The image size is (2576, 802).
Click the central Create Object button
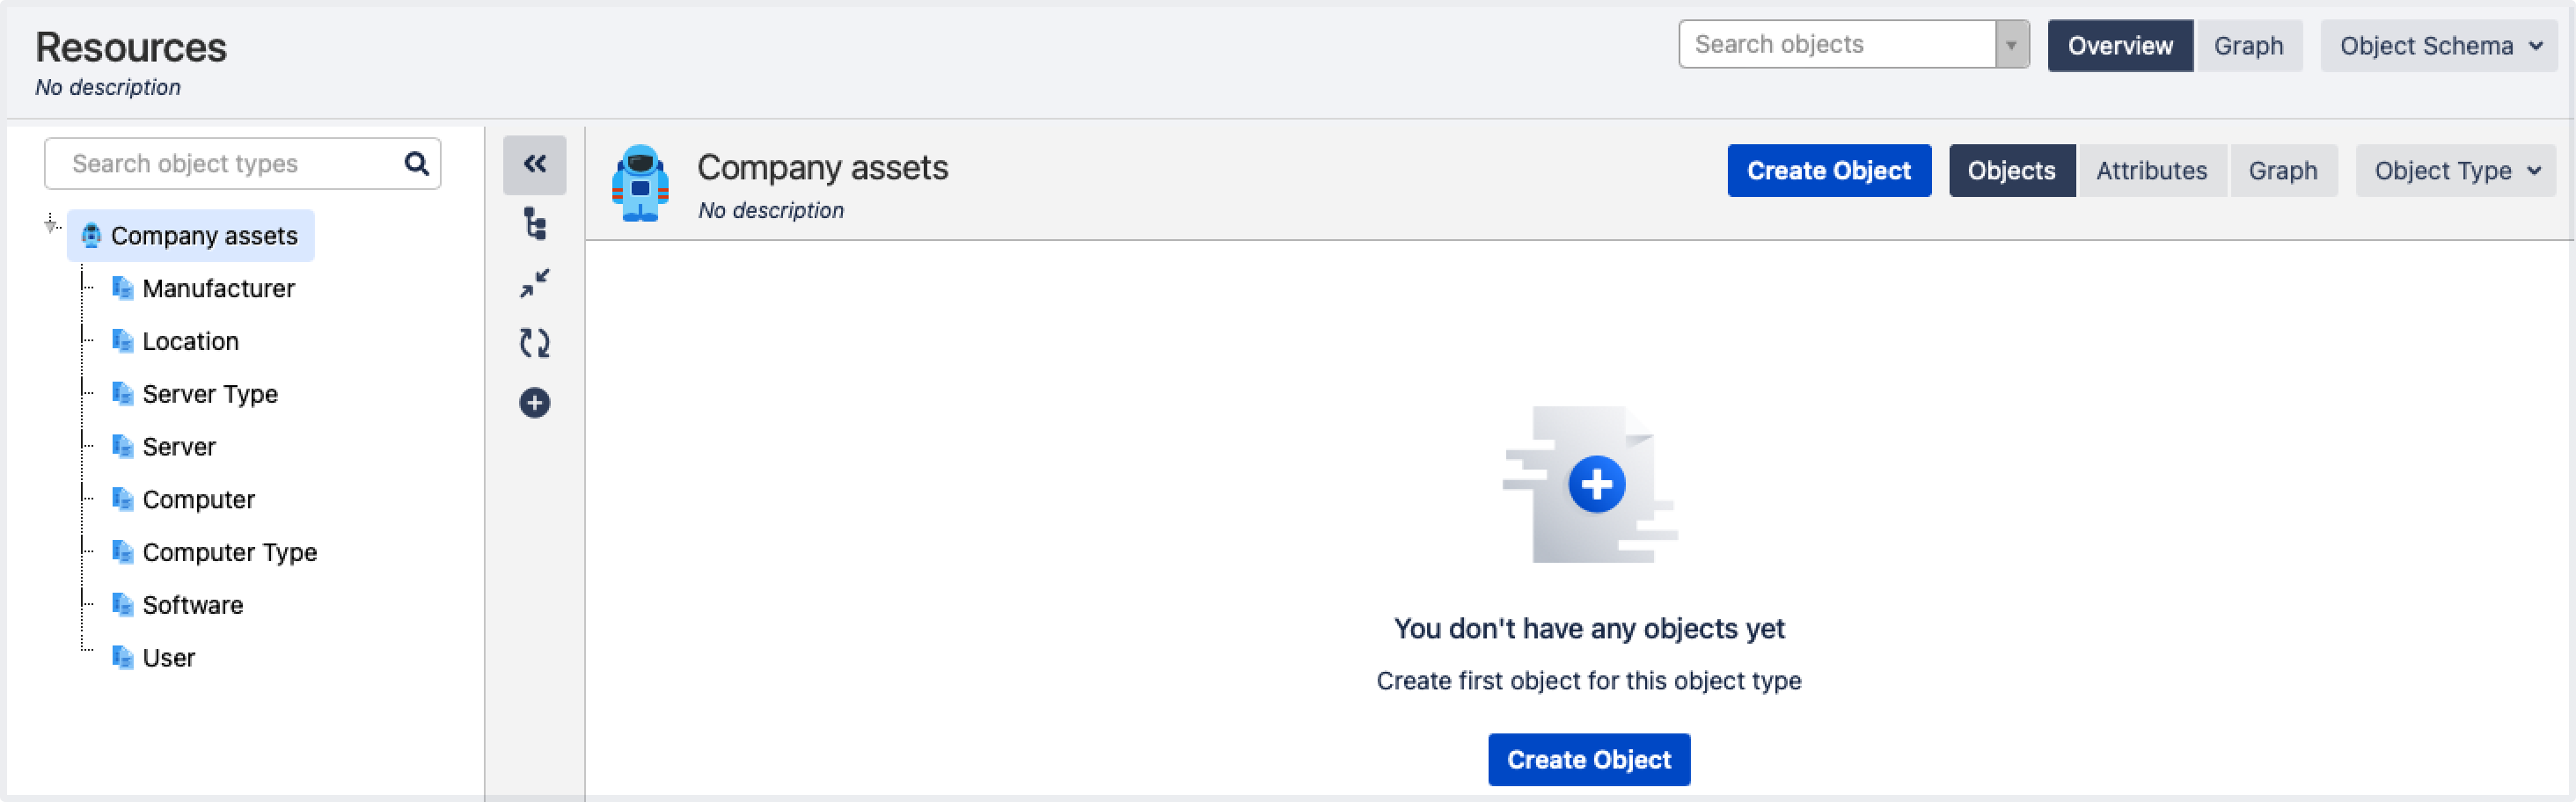tap(1588, 760)
